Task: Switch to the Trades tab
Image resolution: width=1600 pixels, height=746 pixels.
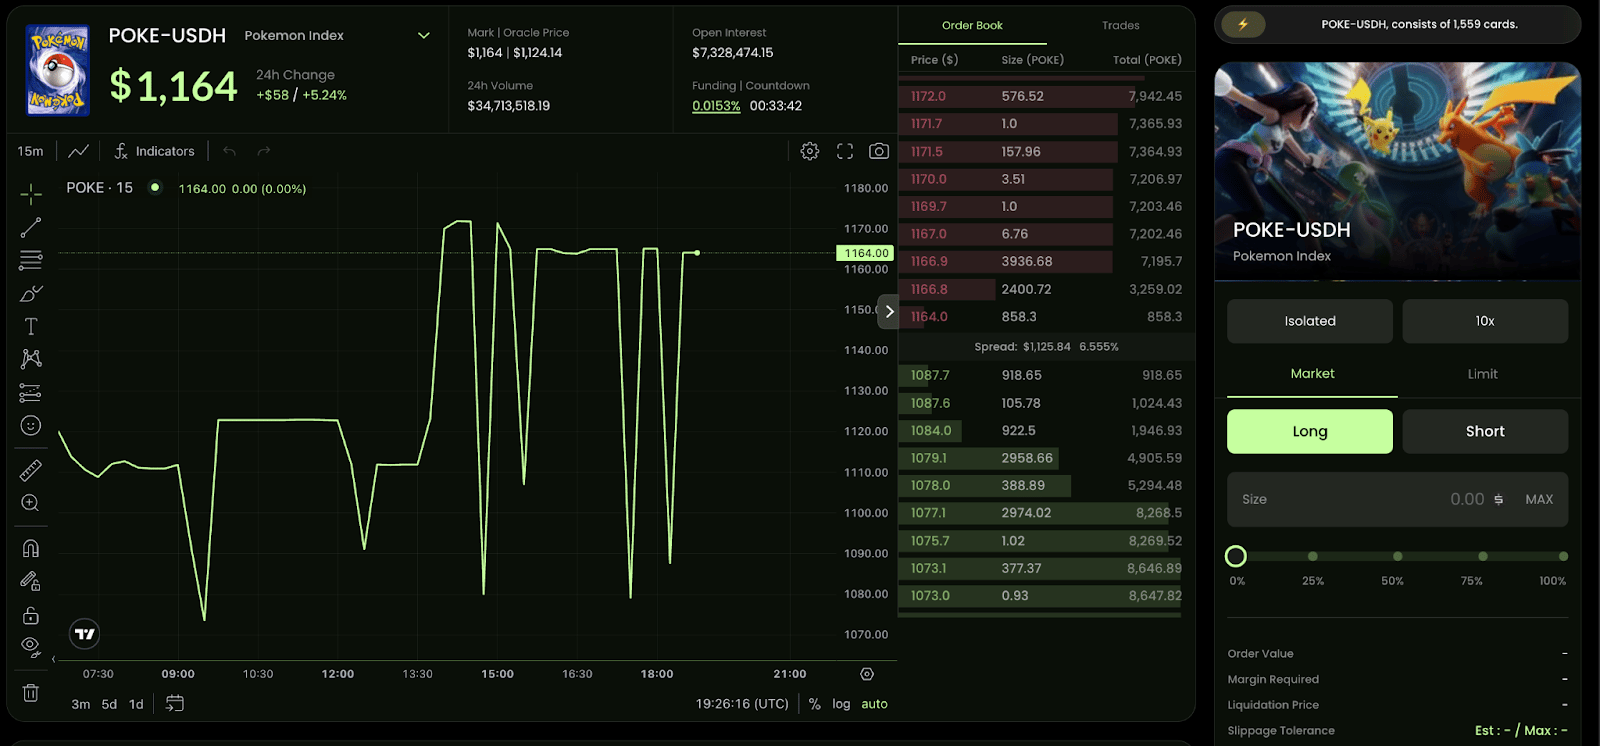Action: point(1121,25)
